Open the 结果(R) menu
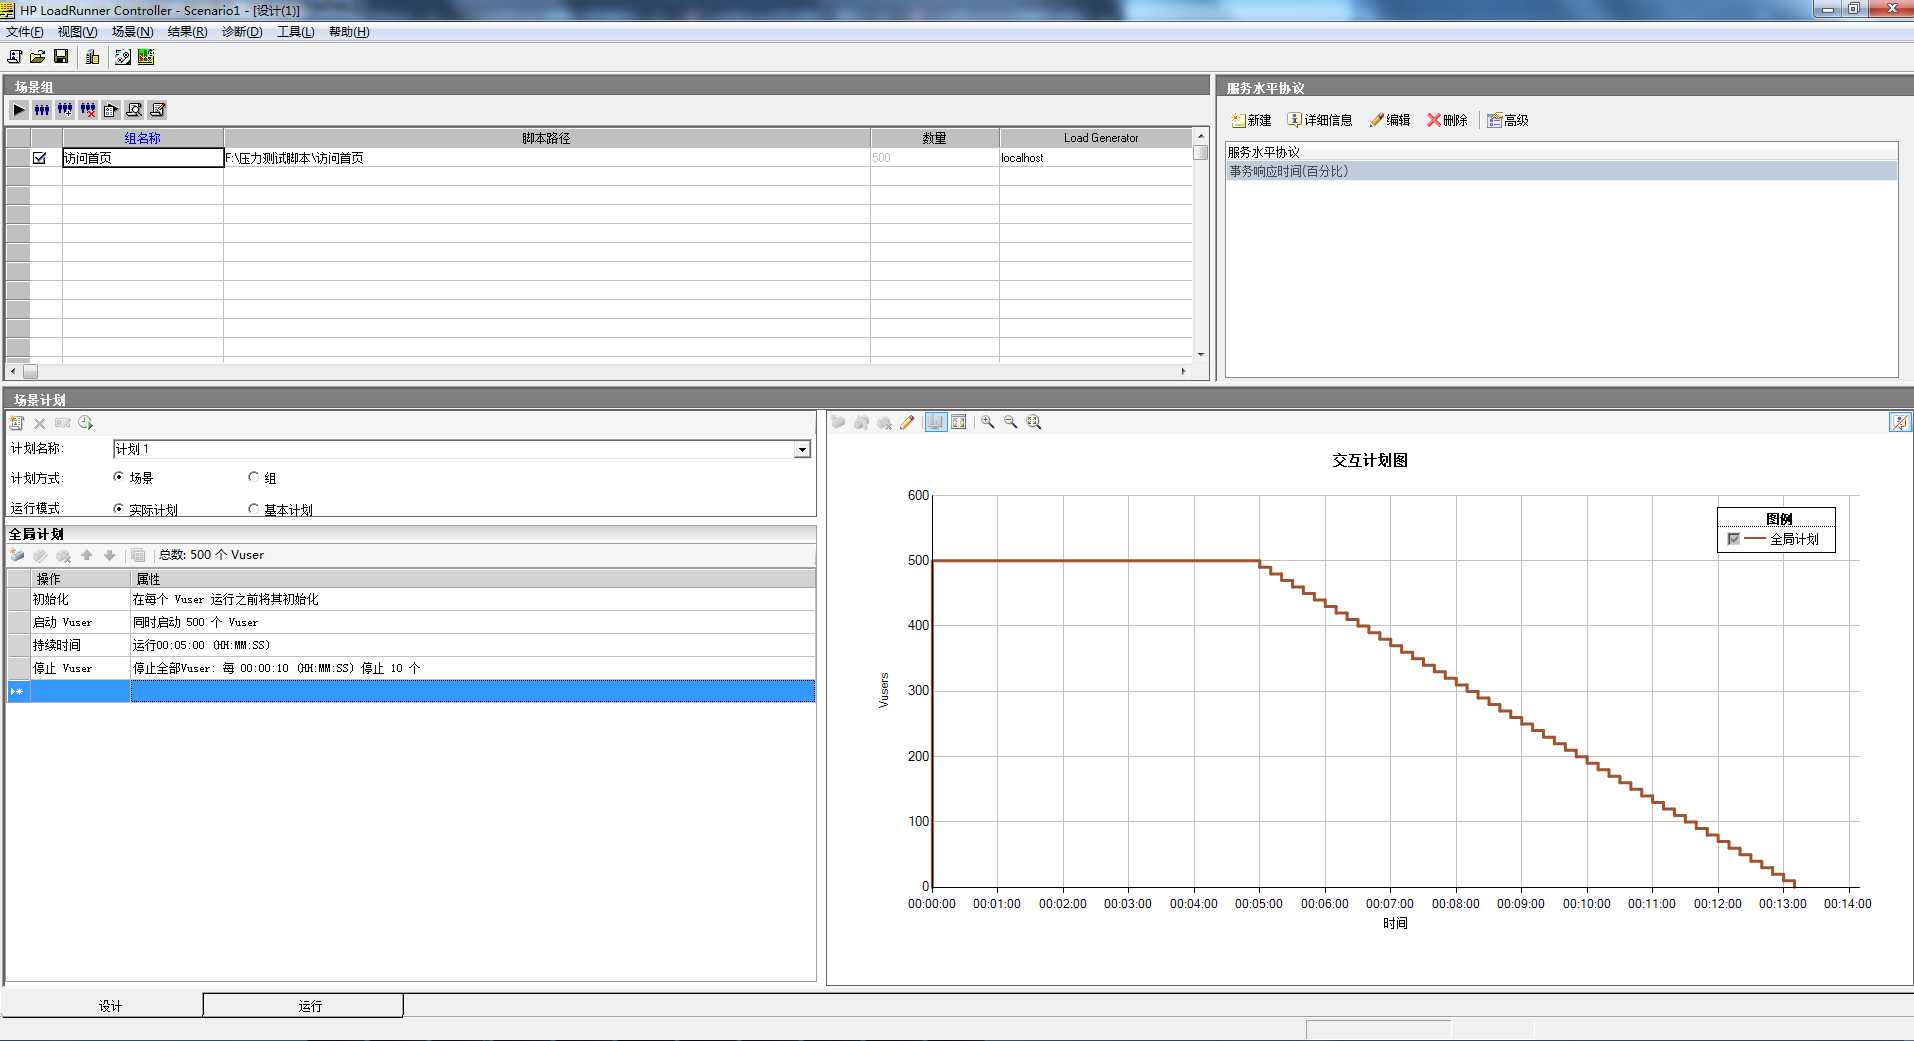 (187, 32)
